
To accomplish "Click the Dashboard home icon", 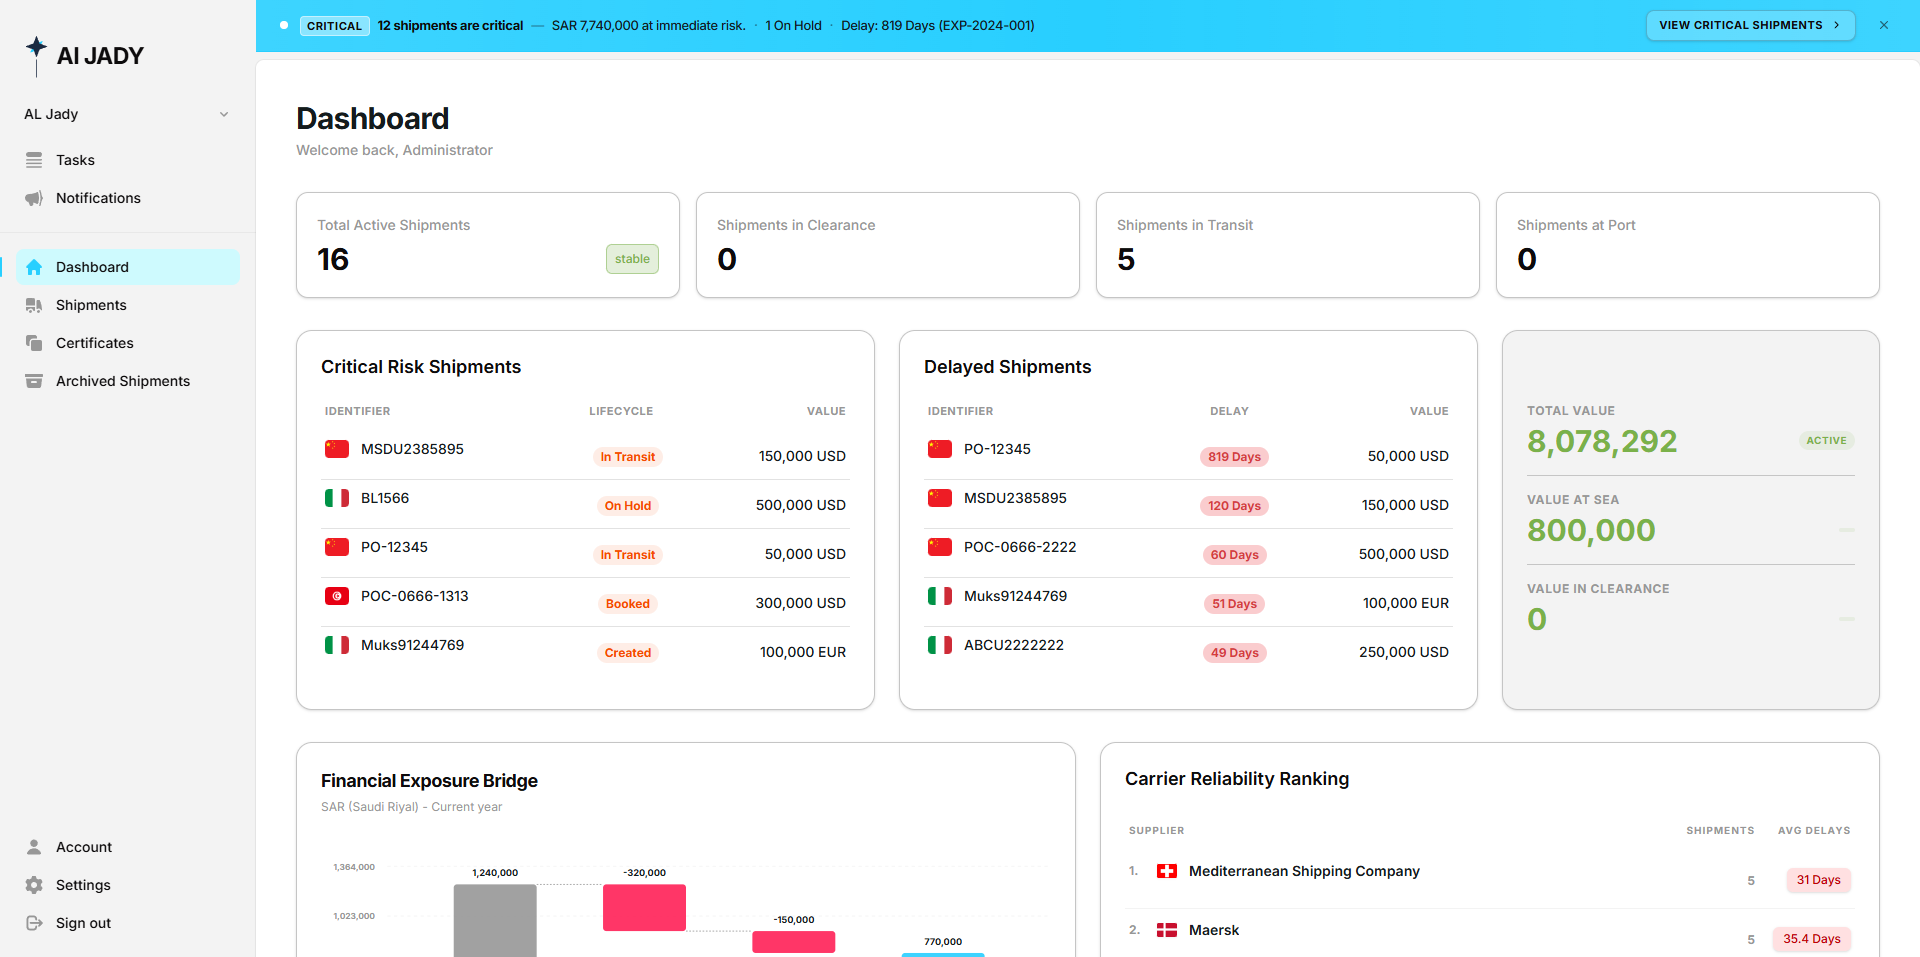I will point(34,267).
